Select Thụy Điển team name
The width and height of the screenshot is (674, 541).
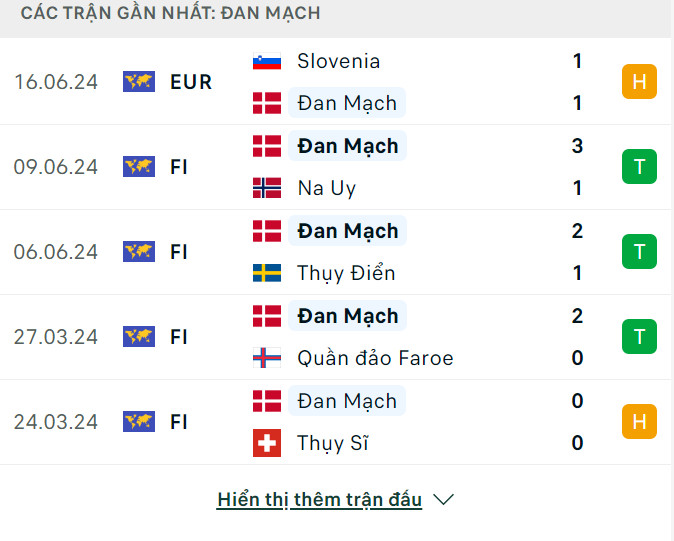[346, 273]
